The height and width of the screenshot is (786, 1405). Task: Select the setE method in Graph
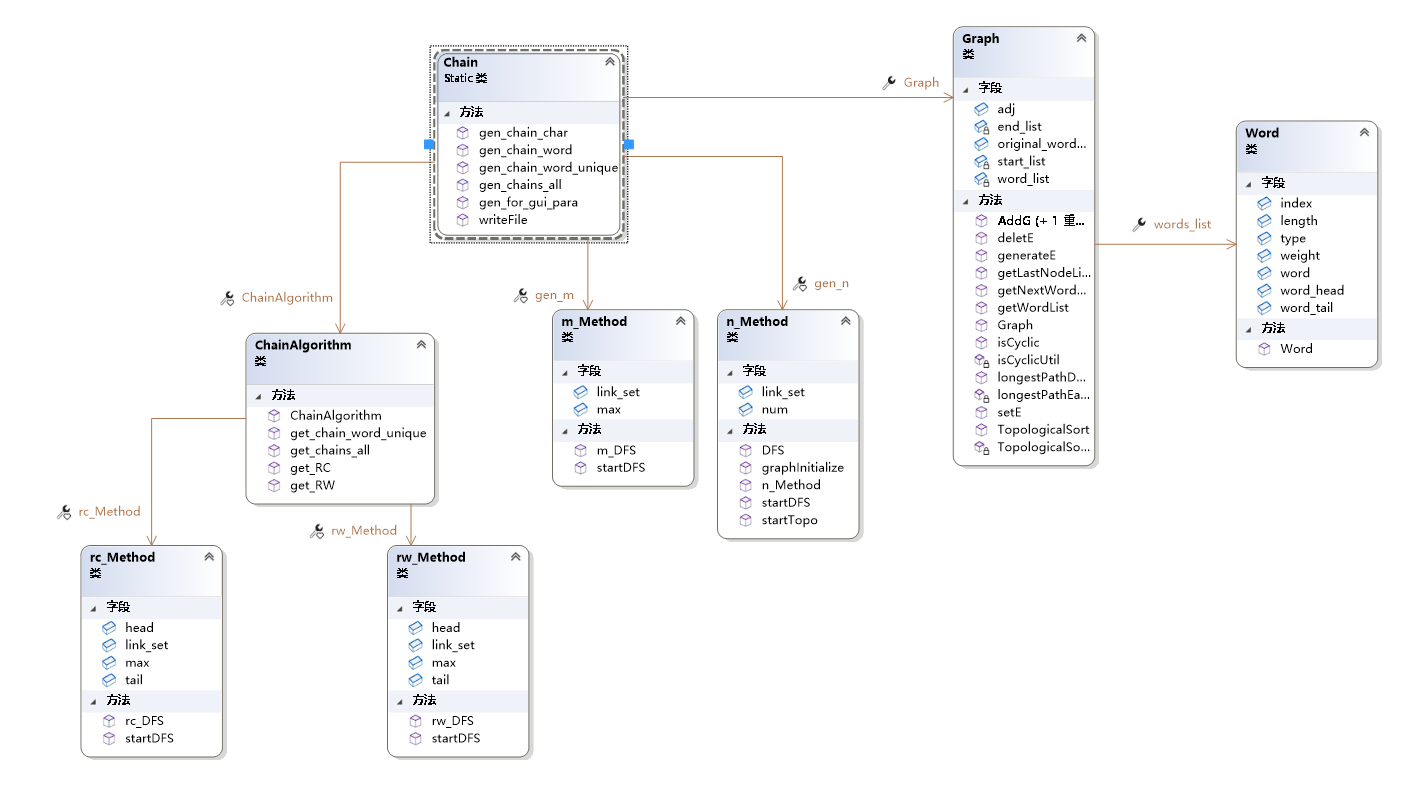[1009, 412]
